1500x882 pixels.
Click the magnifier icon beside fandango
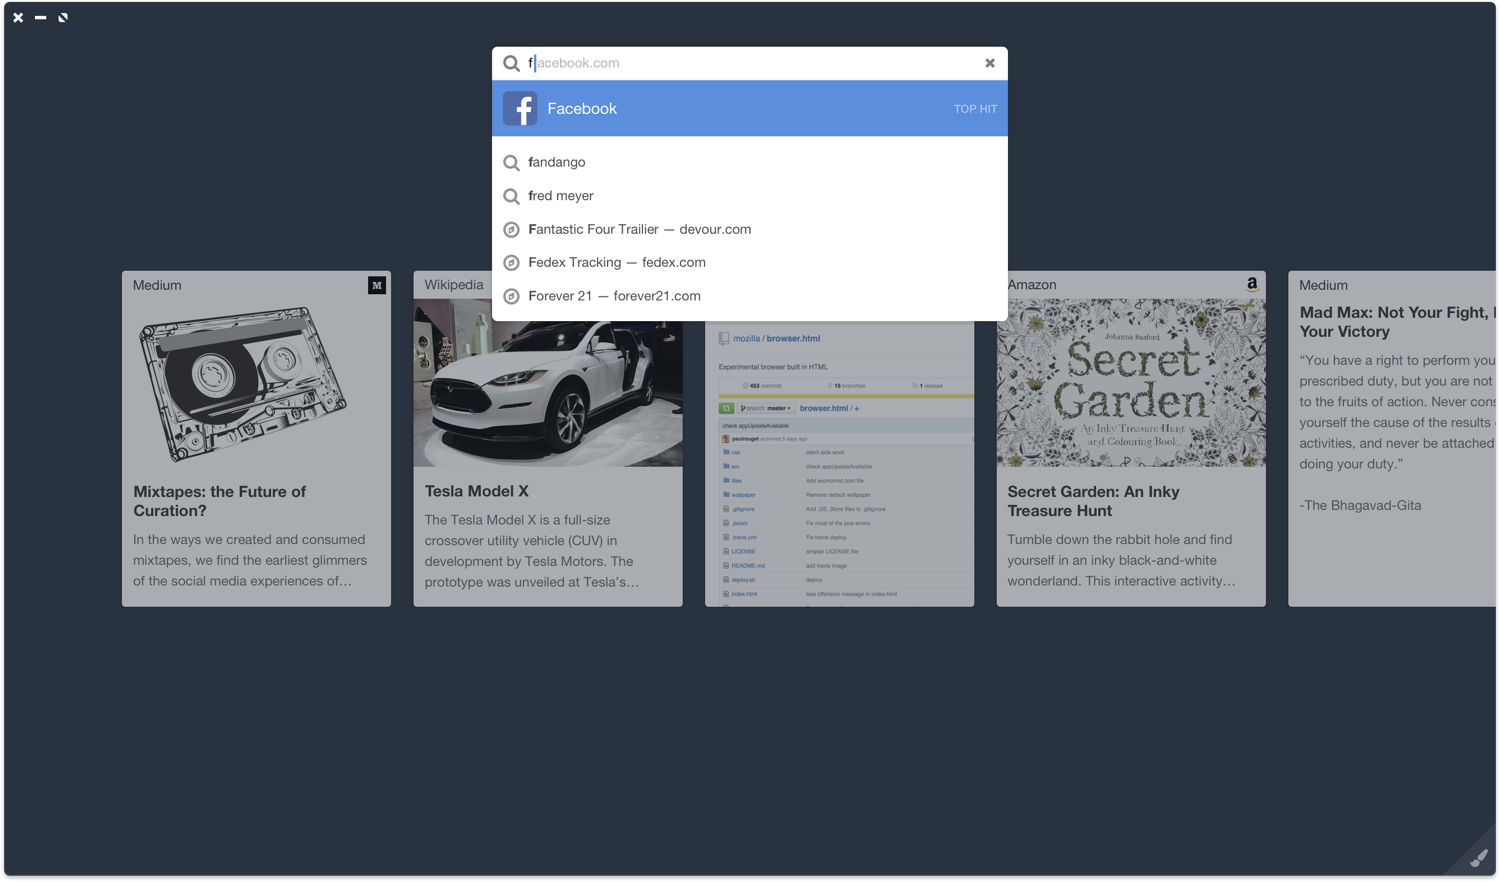tap(511, 162)
